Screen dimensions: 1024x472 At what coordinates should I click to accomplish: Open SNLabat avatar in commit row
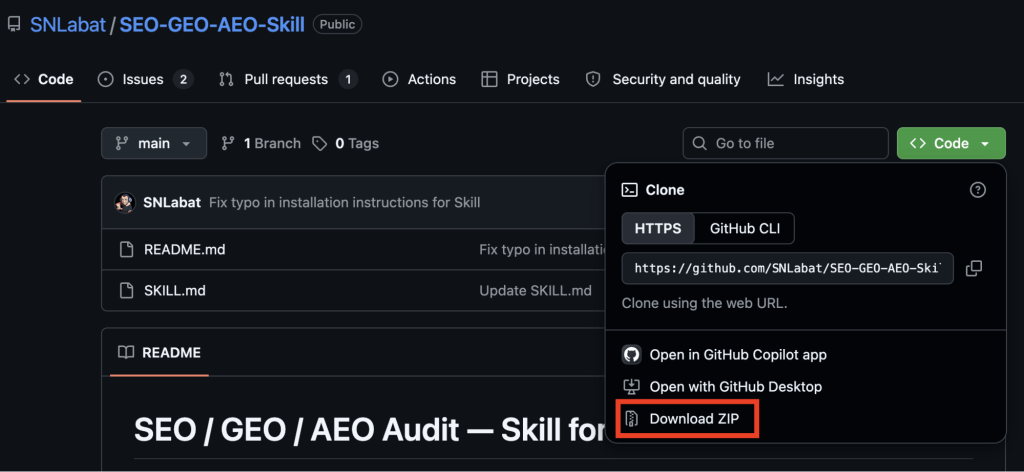[125, 202]
